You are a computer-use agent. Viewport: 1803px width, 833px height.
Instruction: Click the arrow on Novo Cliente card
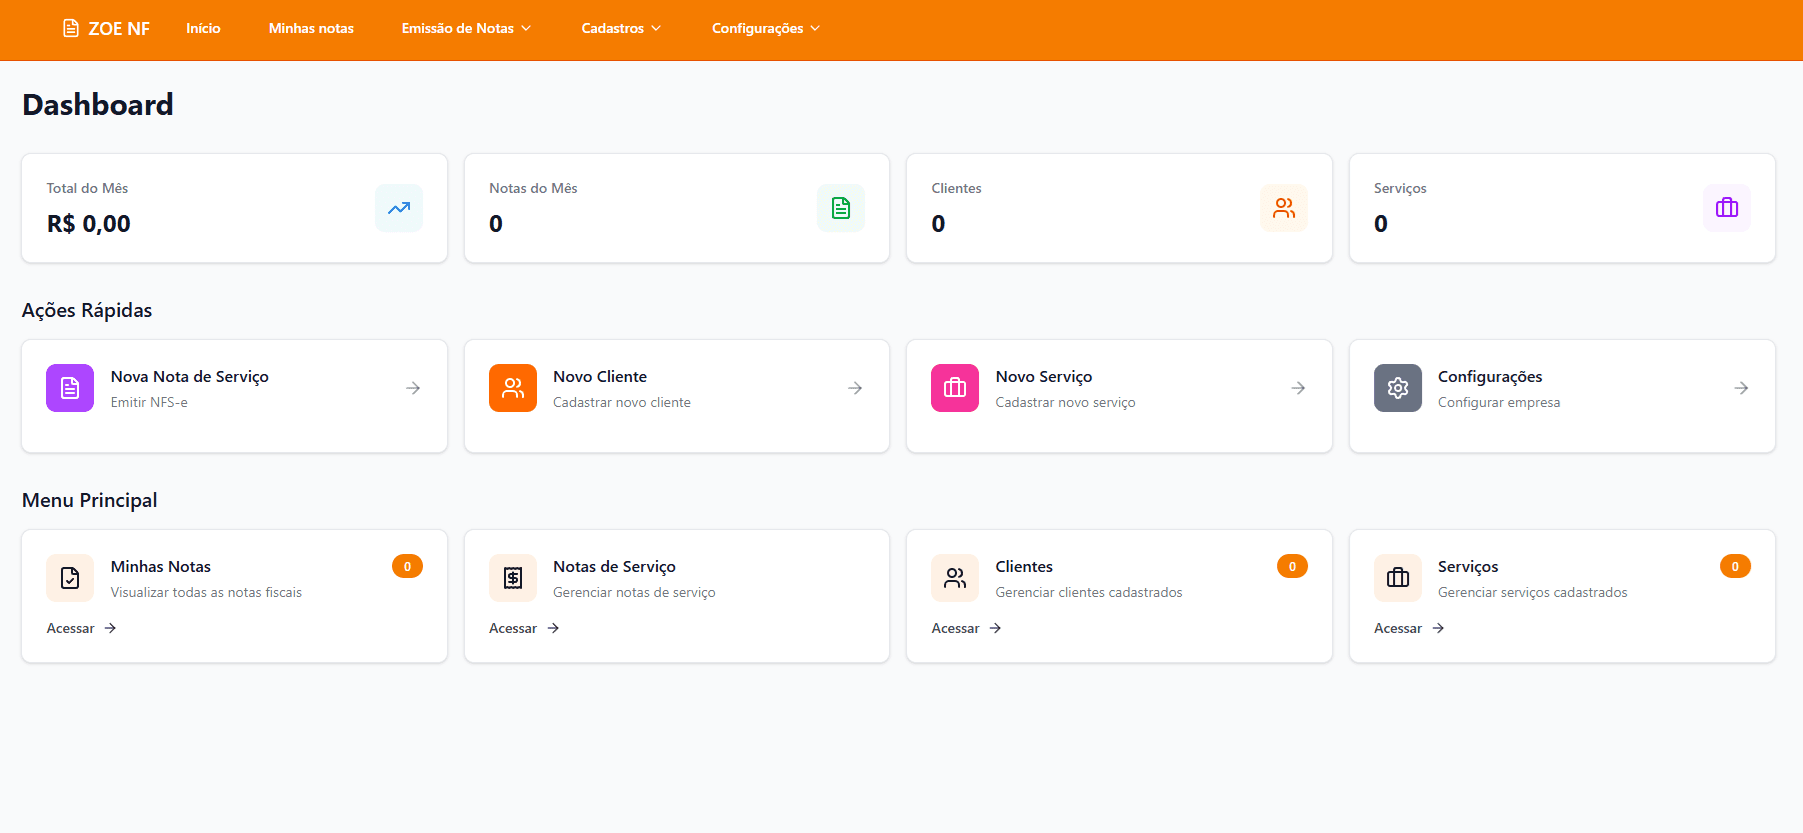(x=855, y=388)
